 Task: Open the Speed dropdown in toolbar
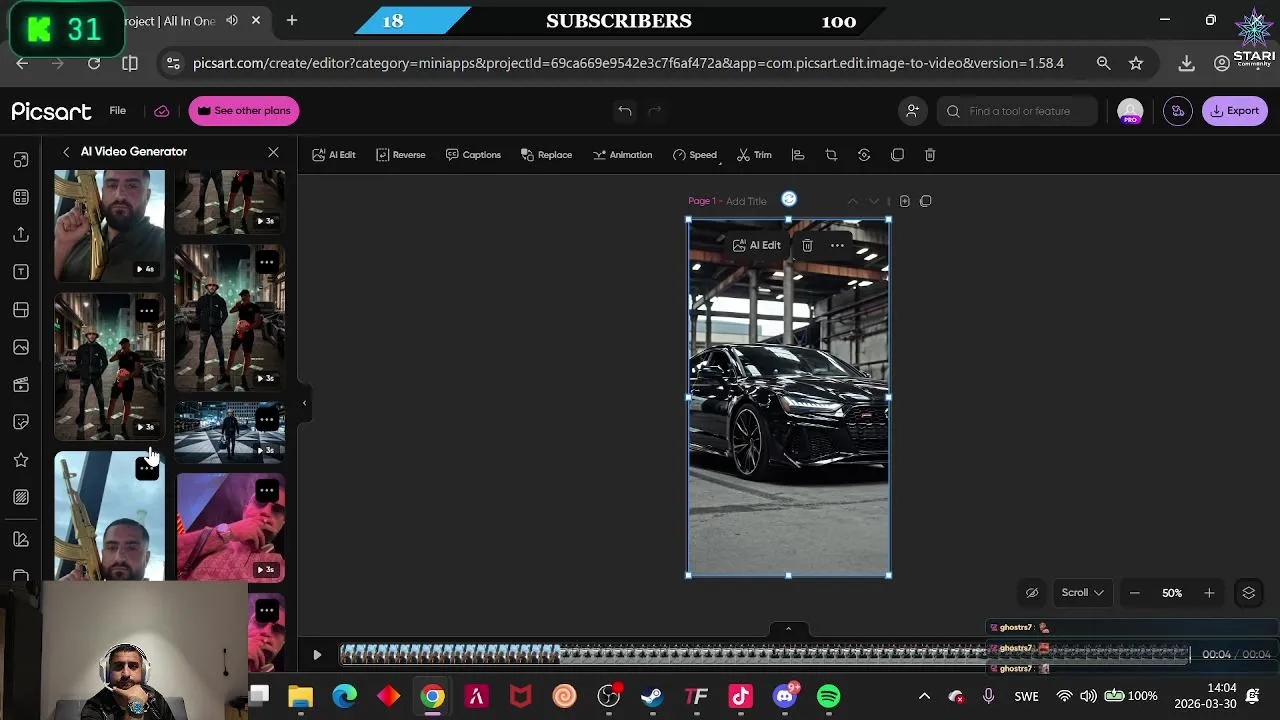pyautogui.click(x=695, y=155)
